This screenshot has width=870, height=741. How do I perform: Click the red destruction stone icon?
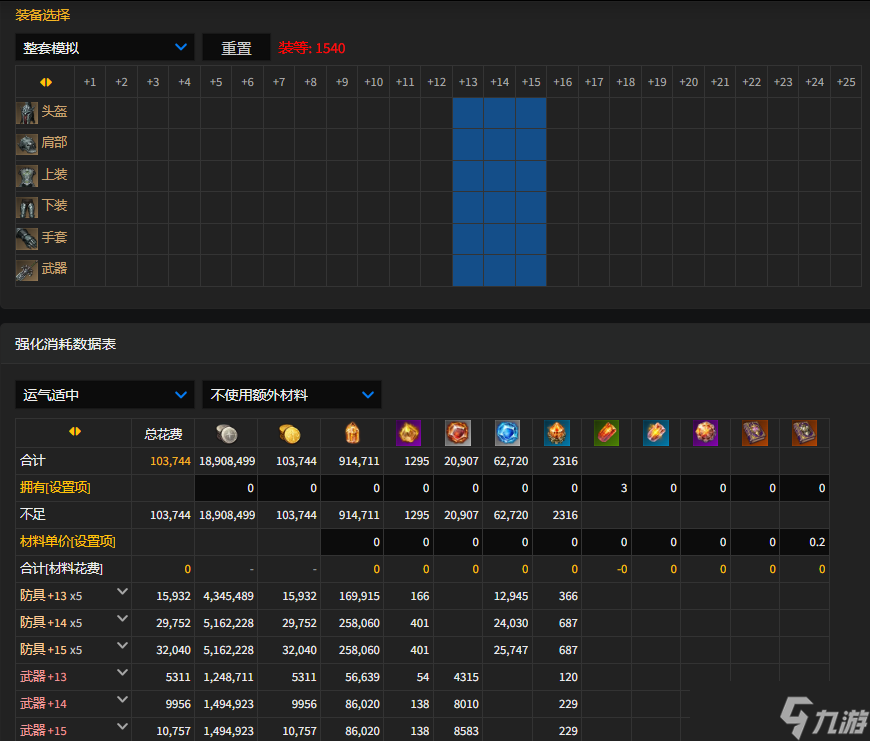coord(458,433)
